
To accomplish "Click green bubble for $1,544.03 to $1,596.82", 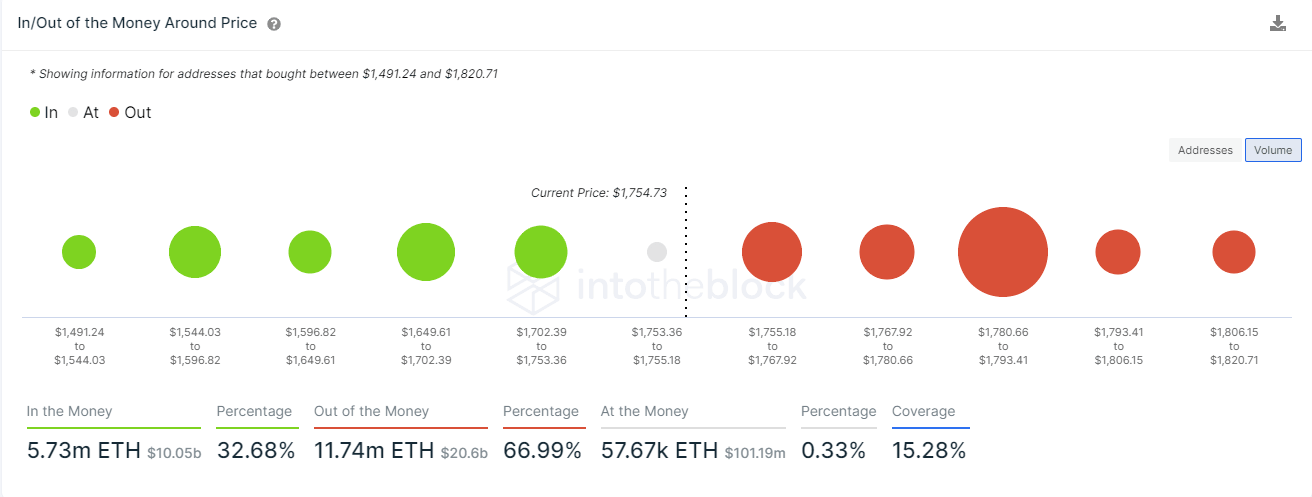I will (x=195, y=252).
